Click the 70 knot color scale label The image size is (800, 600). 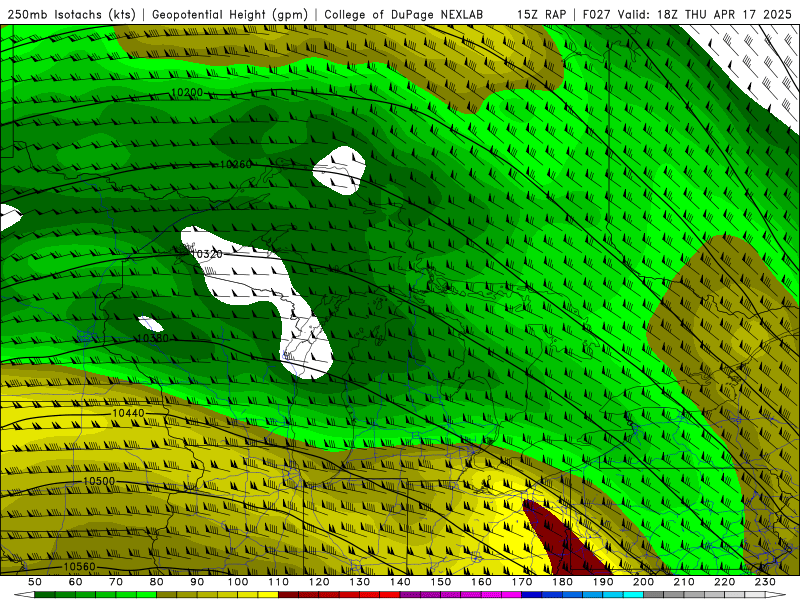click(x=116, y=582)
